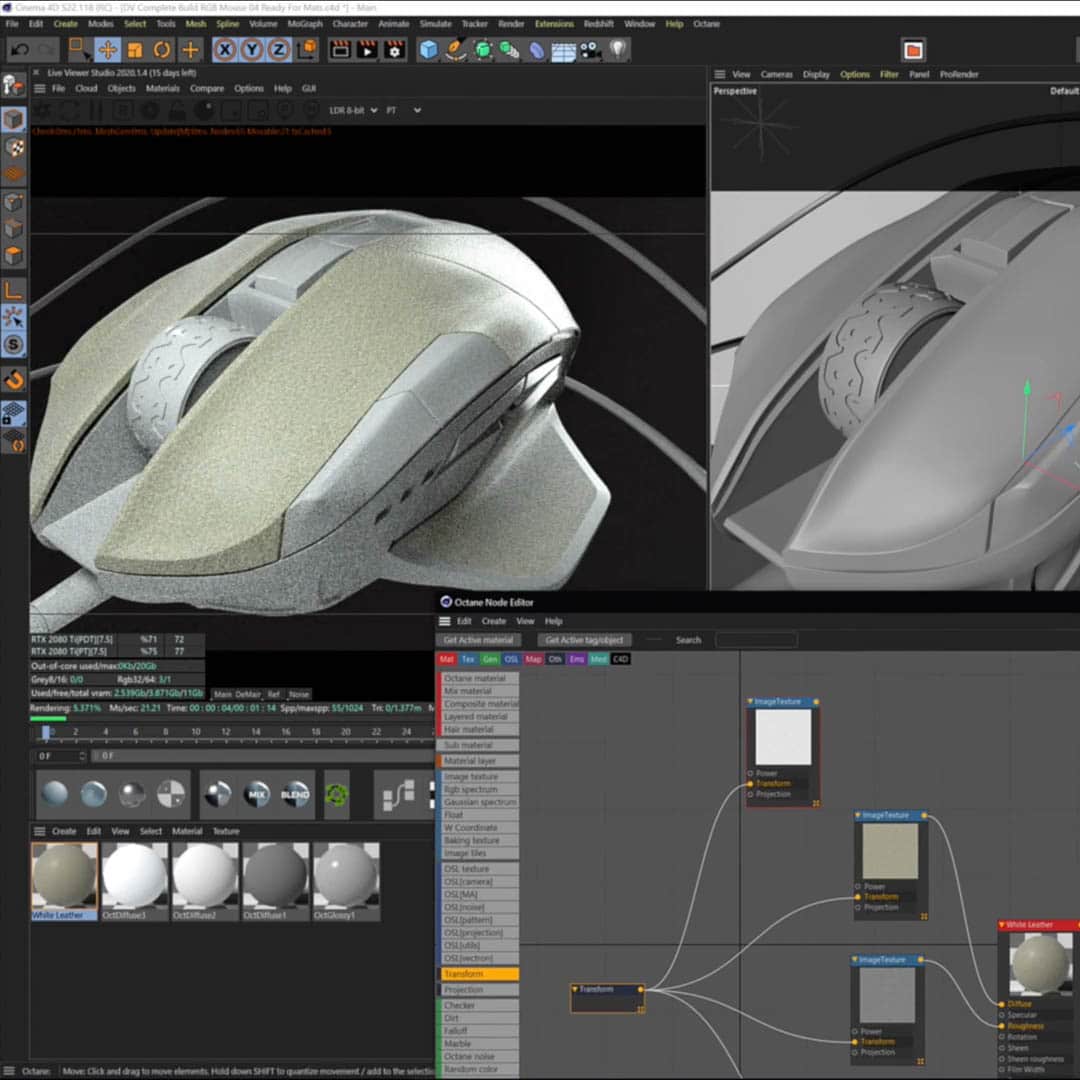Toggle the Z axis lock
The width and height of the screenshot is (1080, 1080).
pyautogui.click(x=278, y=49)
